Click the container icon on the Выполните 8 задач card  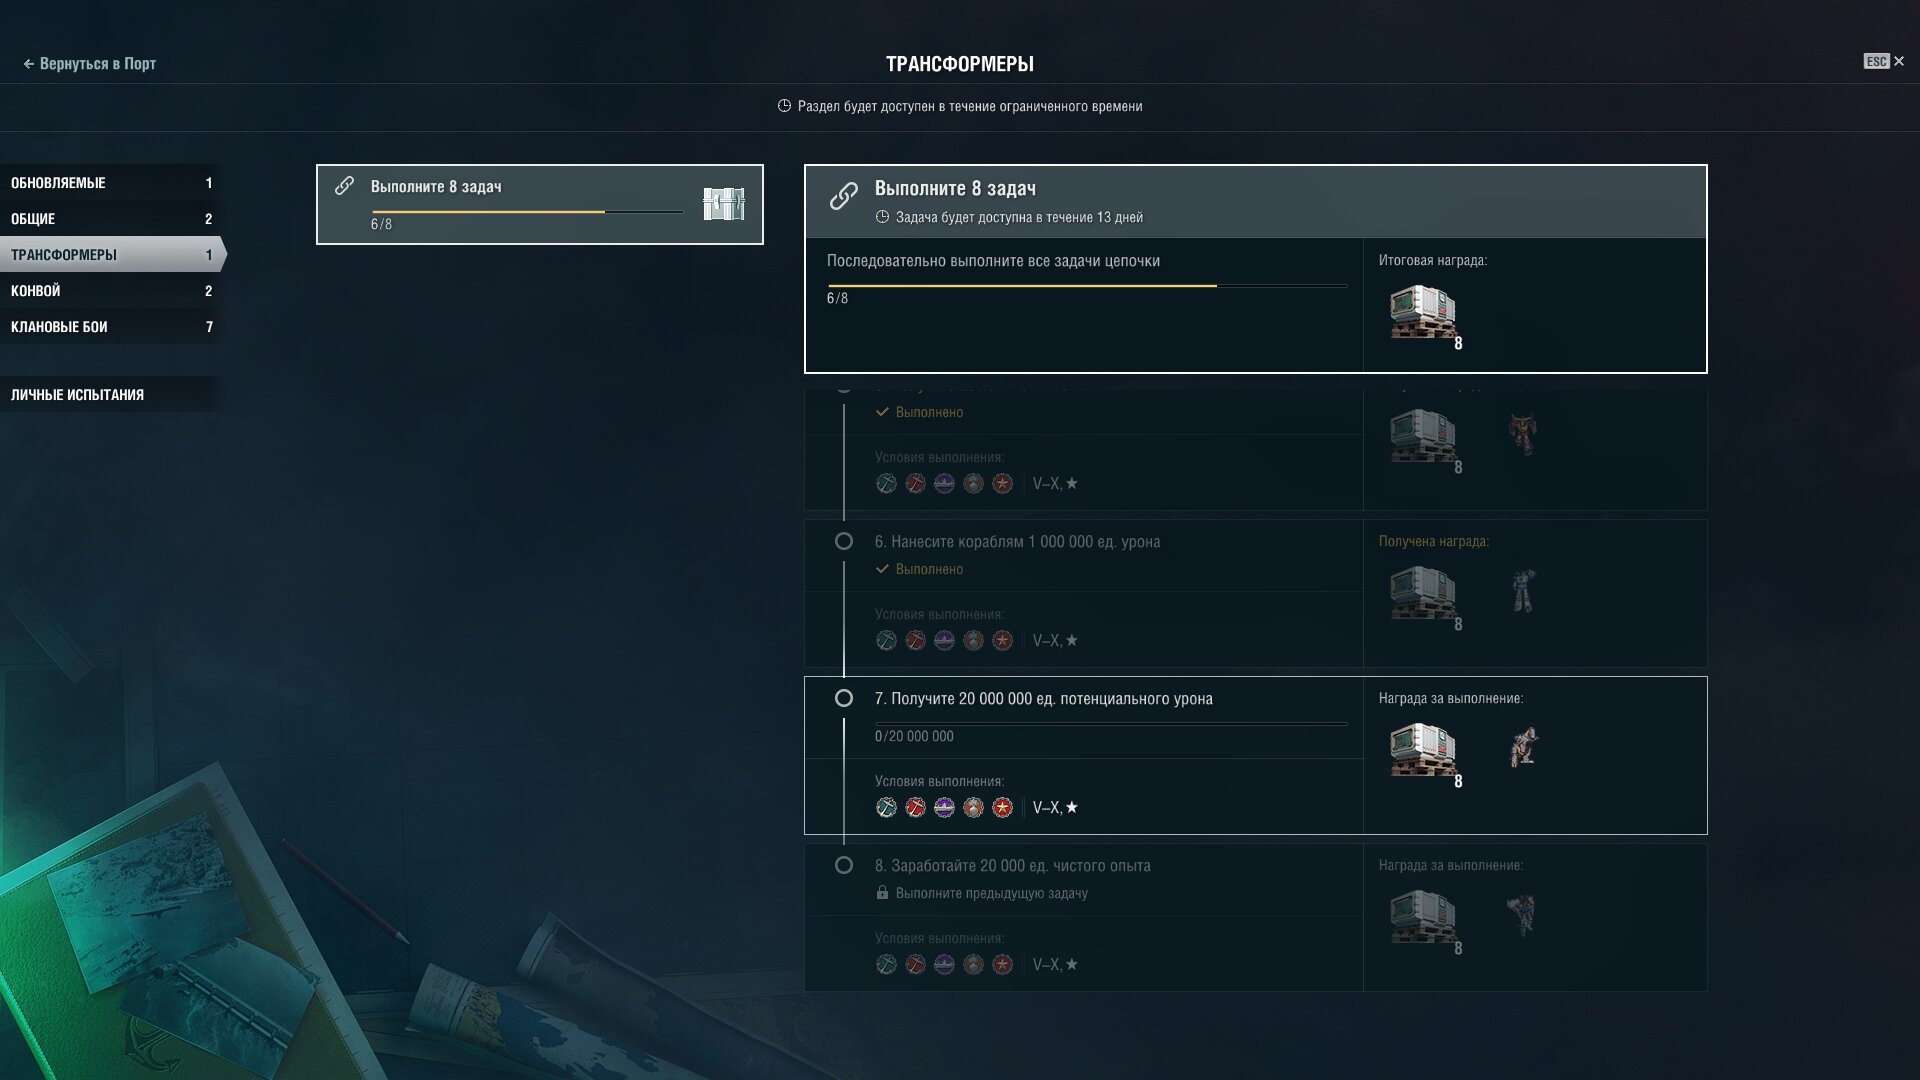point(724,204)
